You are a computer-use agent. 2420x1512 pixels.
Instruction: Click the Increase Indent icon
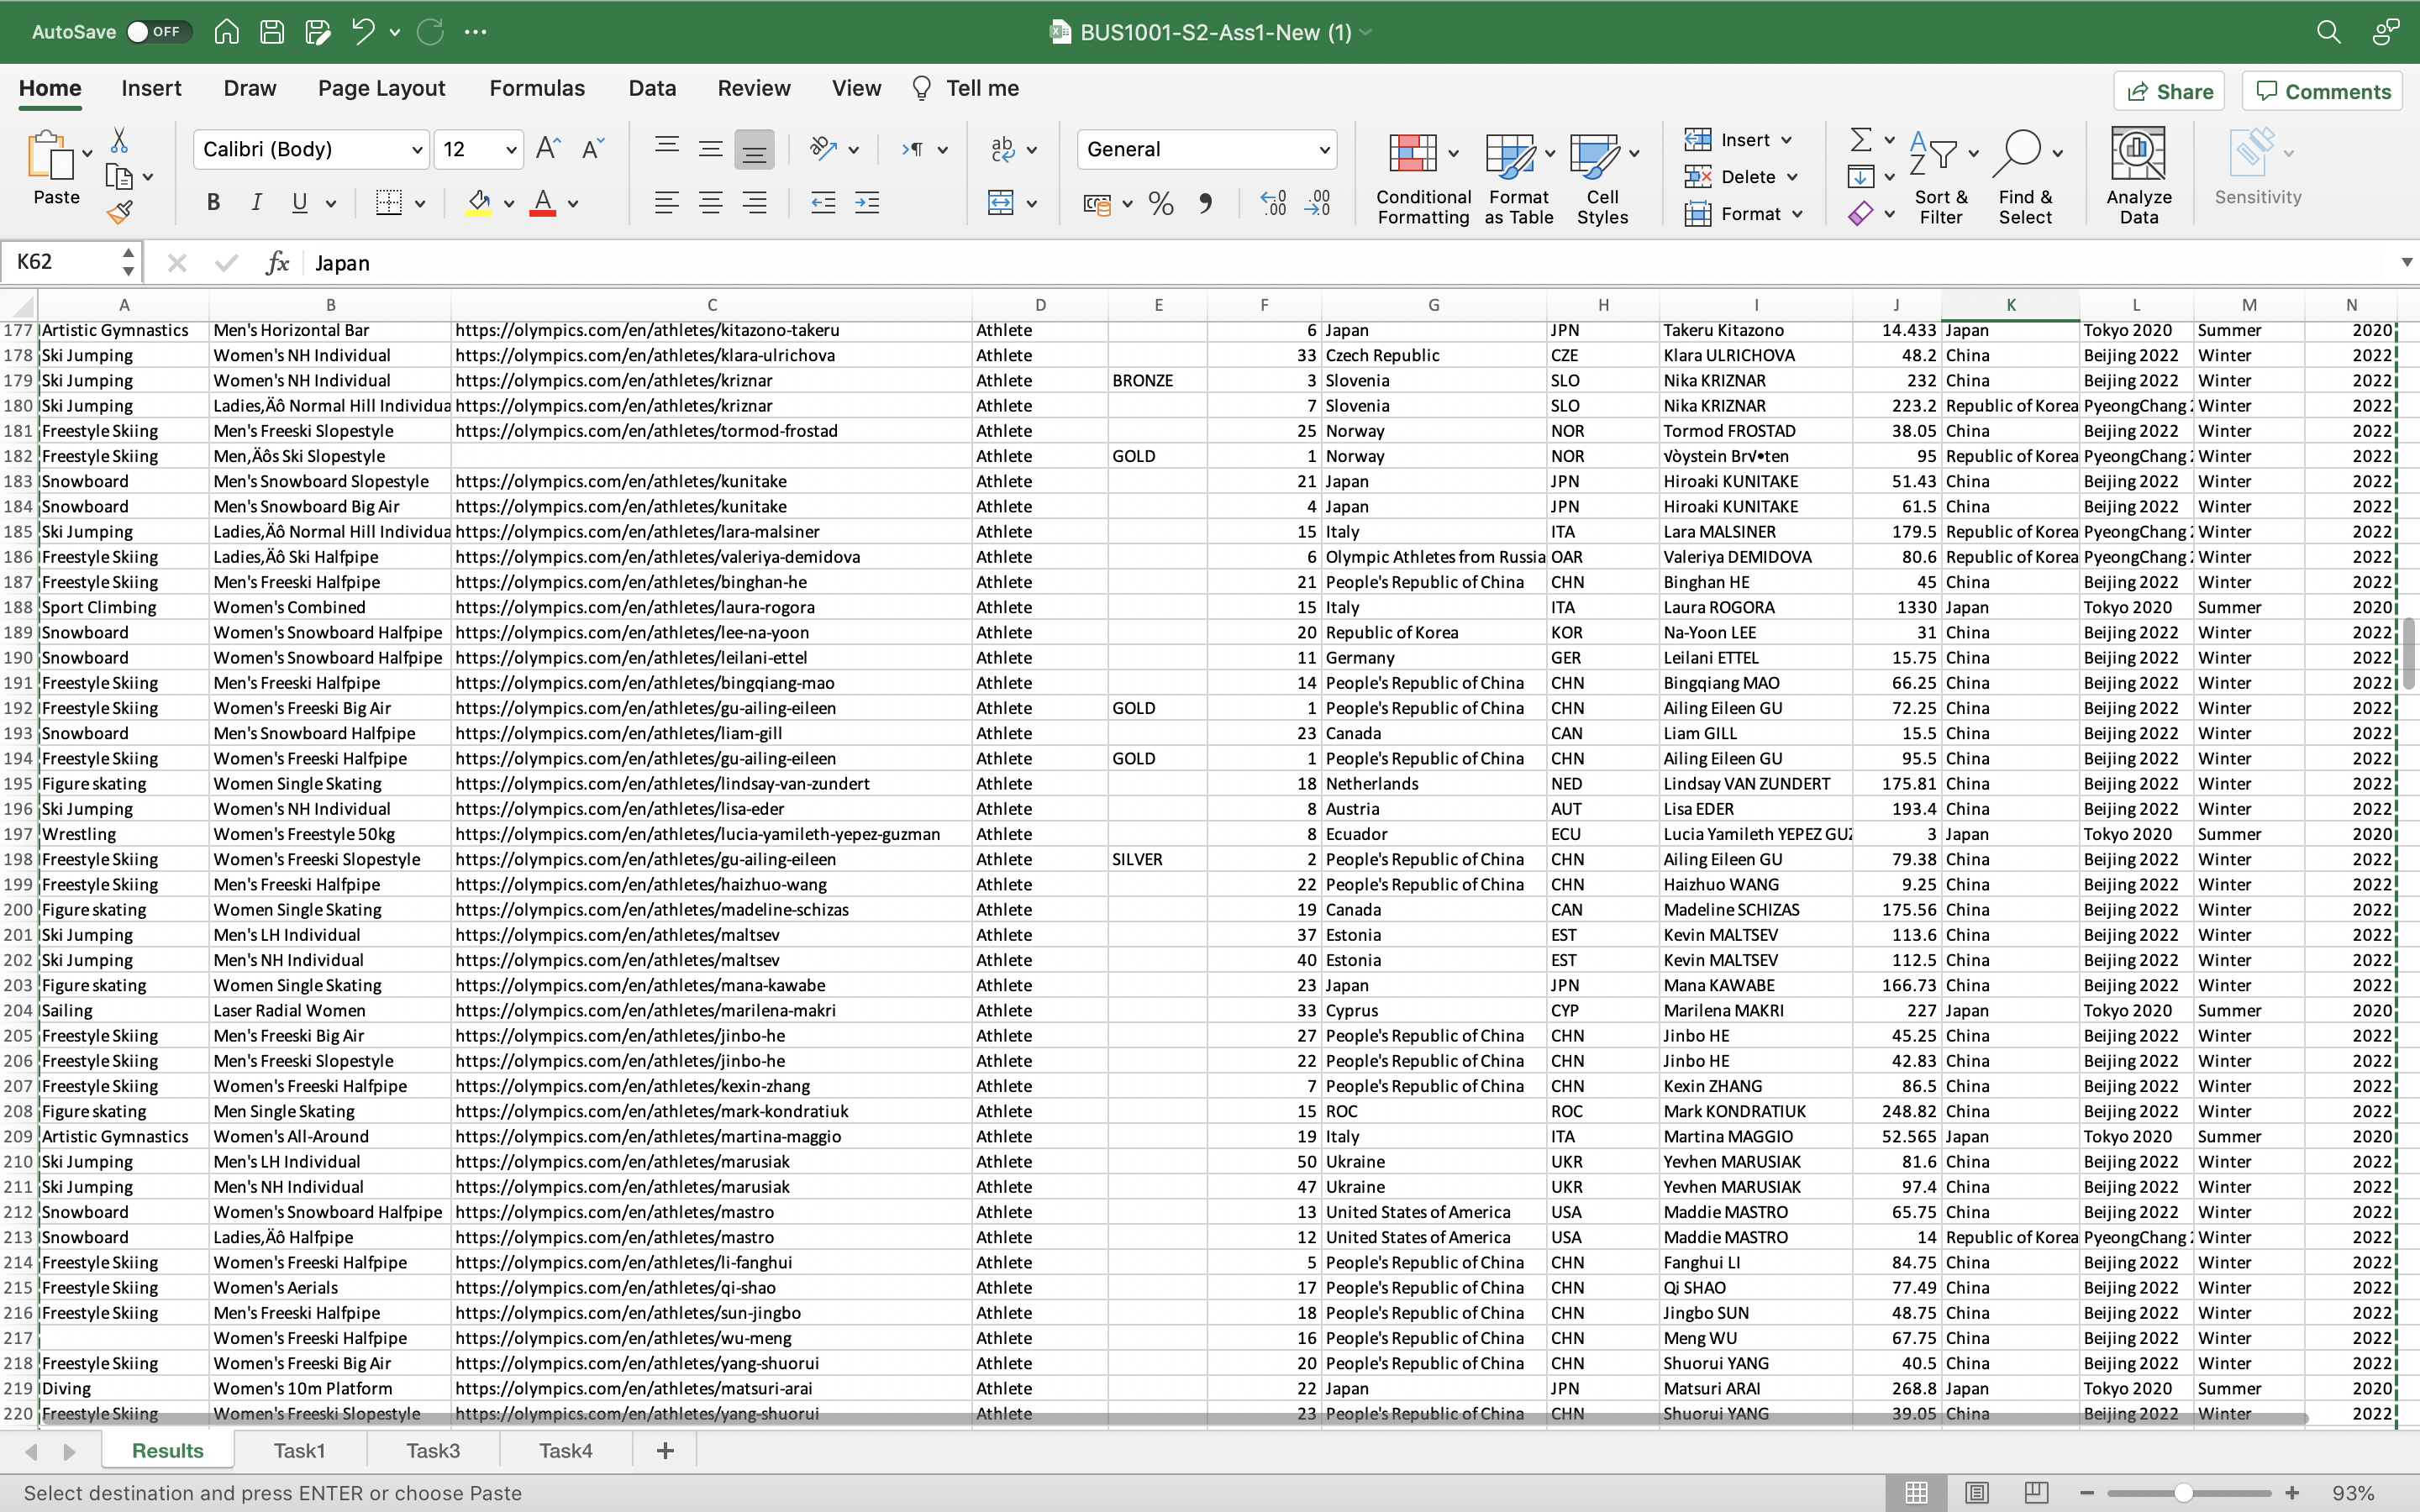point(866,203)
